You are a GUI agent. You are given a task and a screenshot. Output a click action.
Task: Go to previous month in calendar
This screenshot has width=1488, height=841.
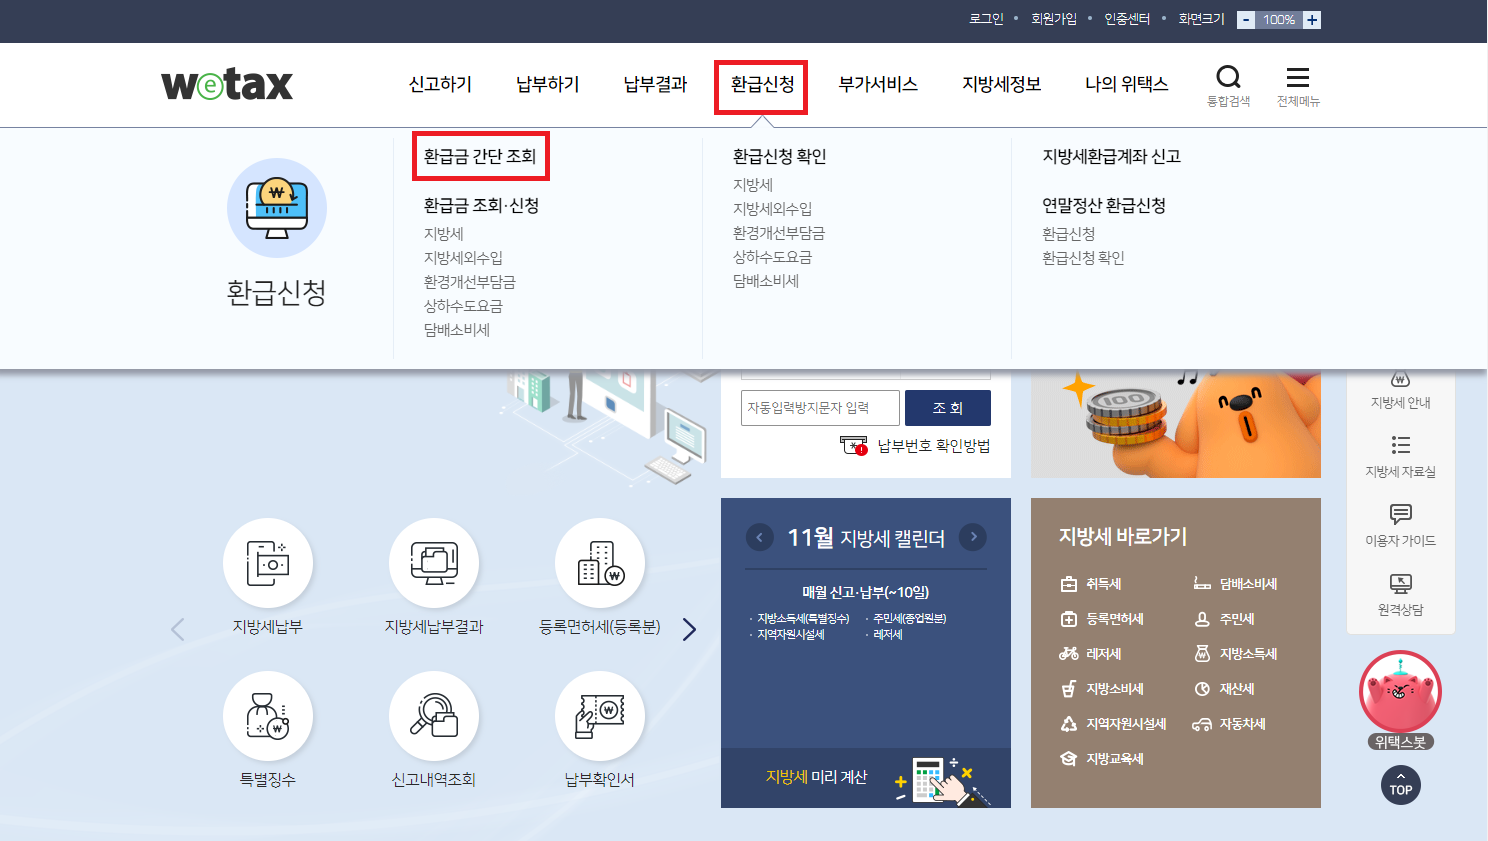pyautogui.click(x=760, y=537)
